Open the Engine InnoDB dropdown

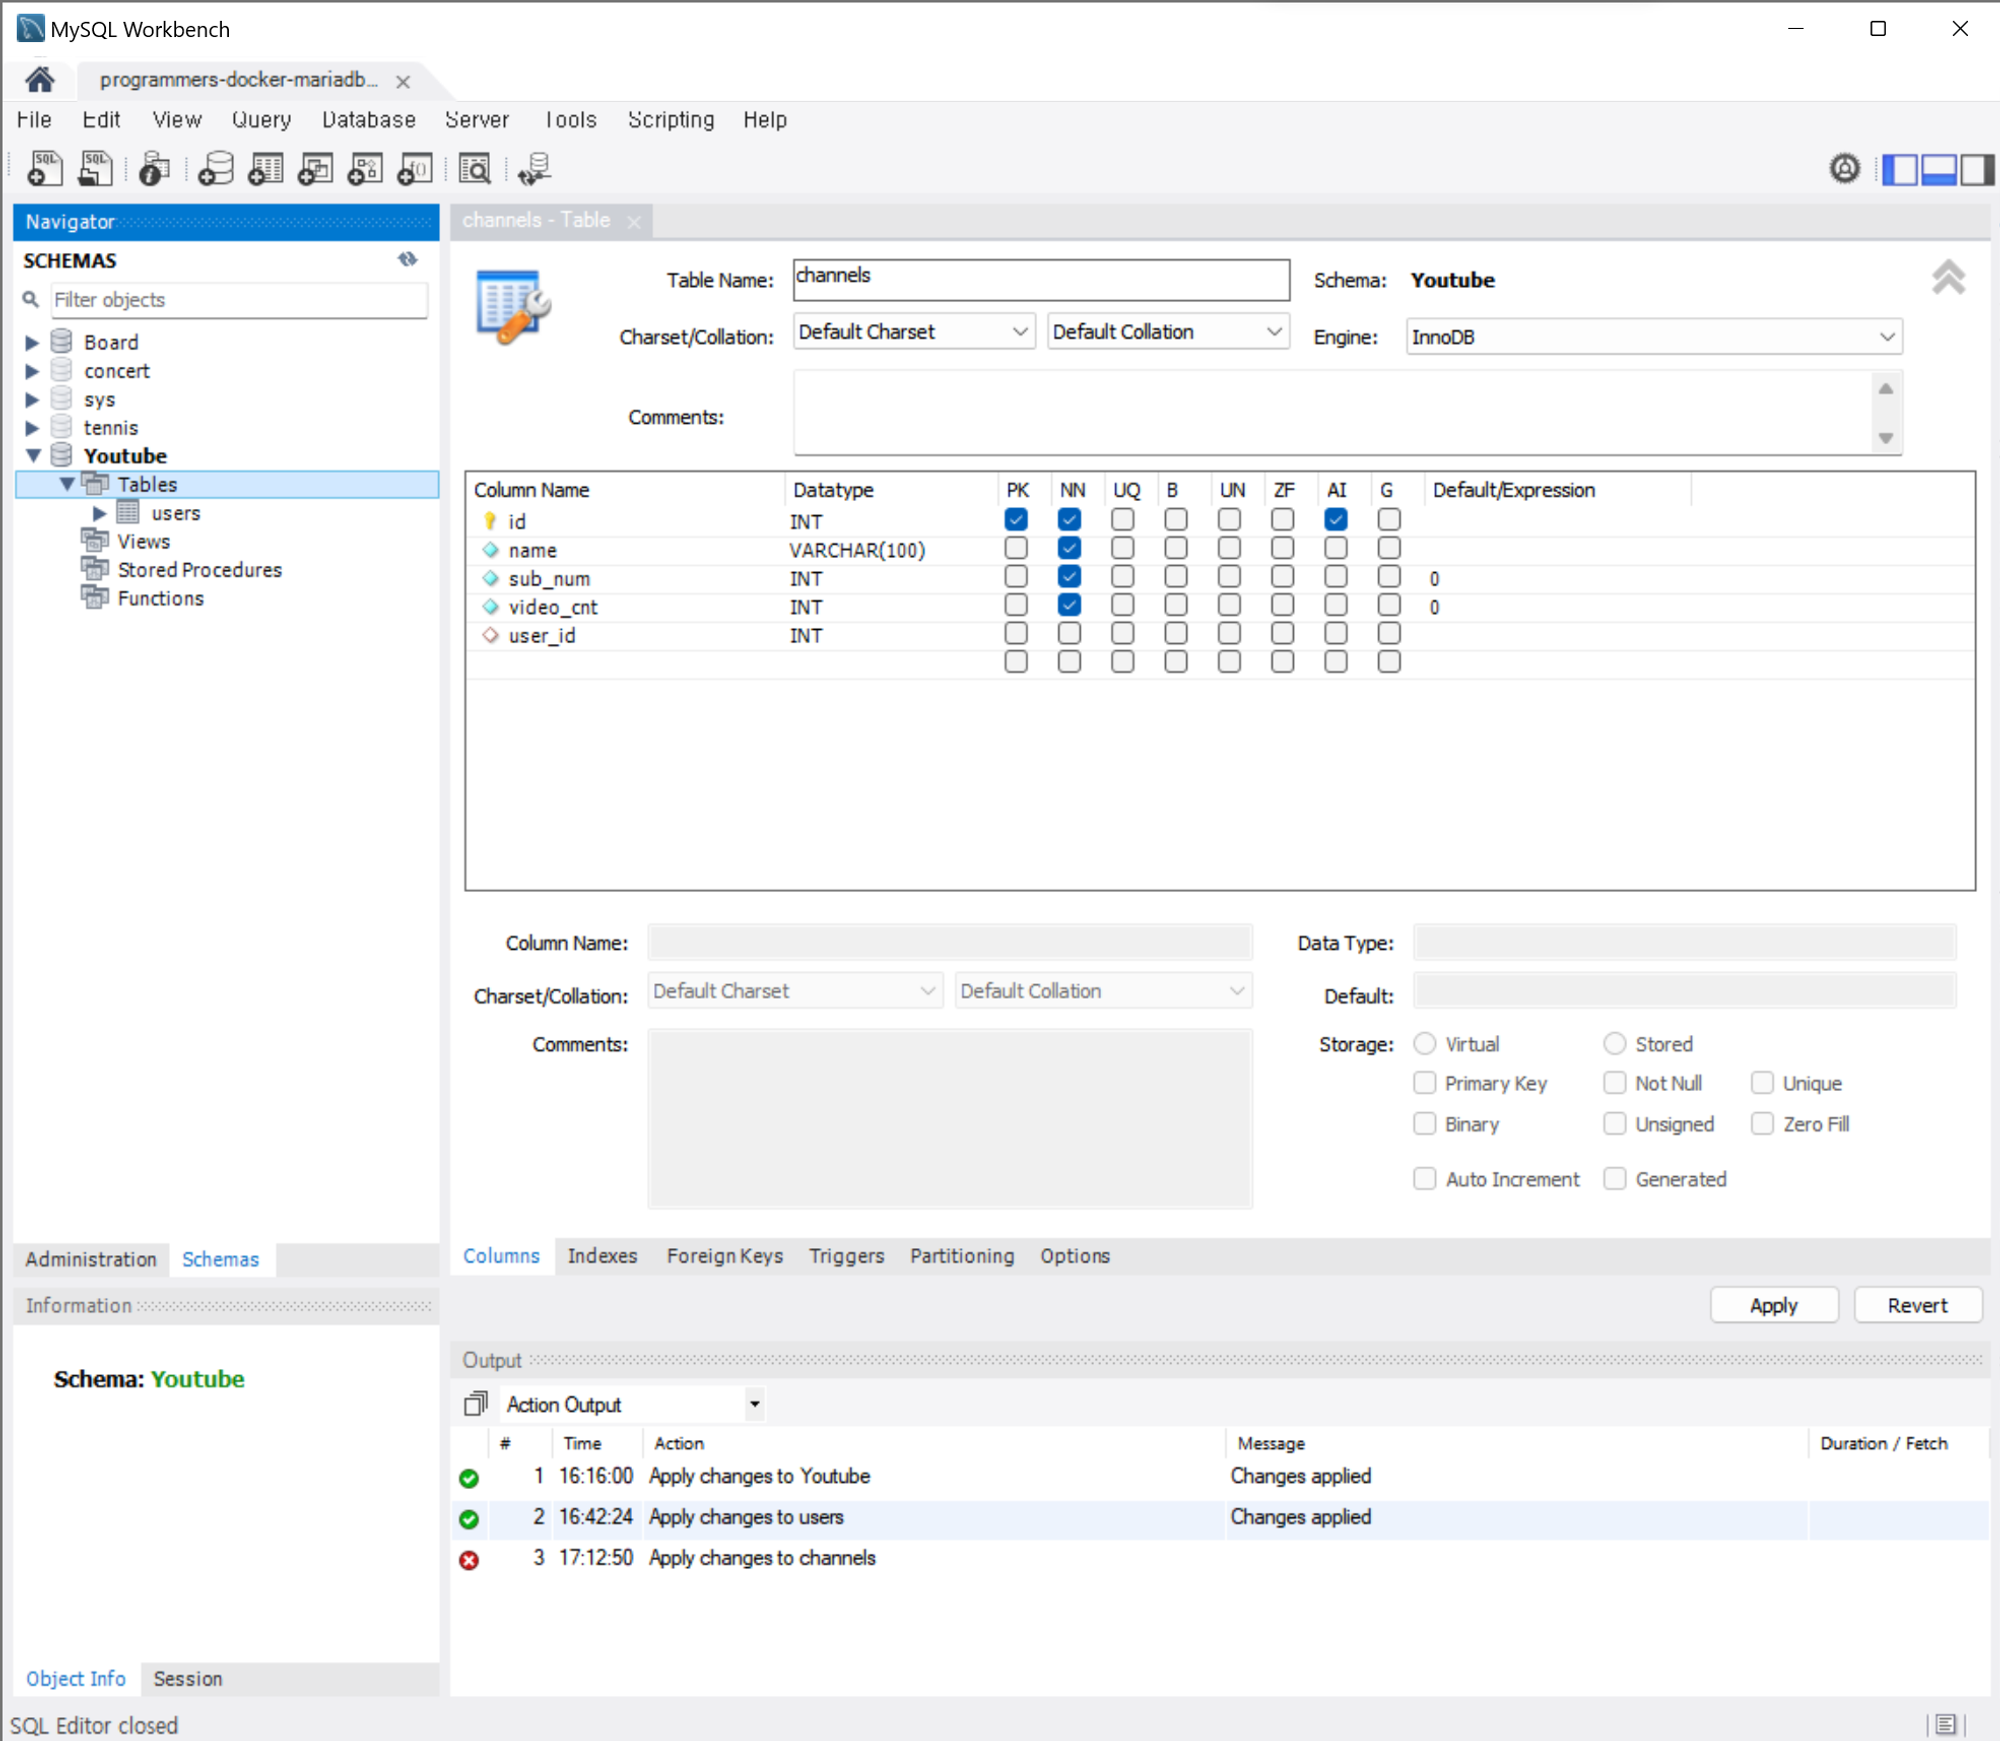click(1653, 337)
